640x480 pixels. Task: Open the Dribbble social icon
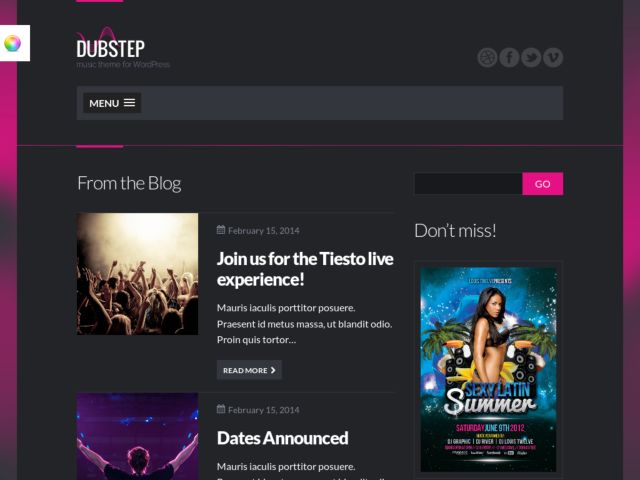[x=487, y=58]
